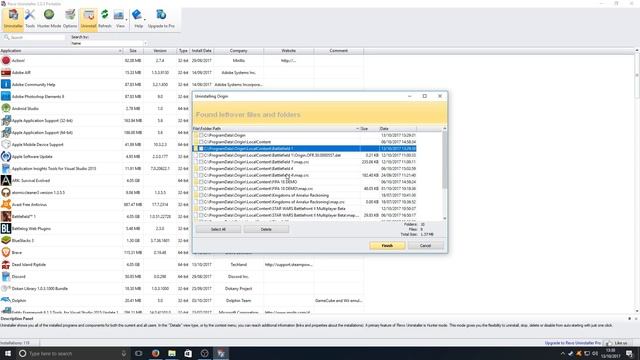Sort programs by Company column
The width and height of the screenshot is (640, 360).
tap(238, 51)
